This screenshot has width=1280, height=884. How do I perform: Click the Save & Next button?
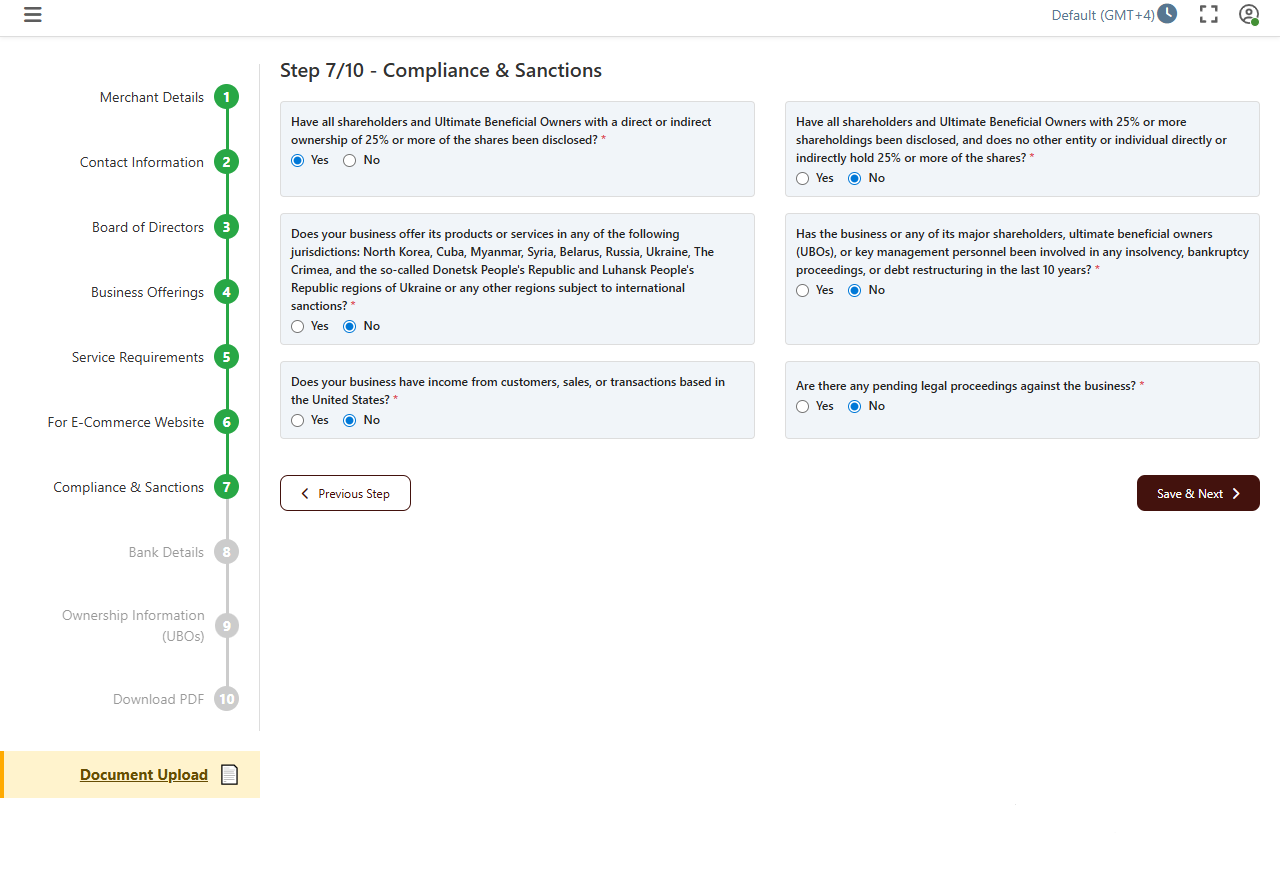pyautogui.click(x=1198, y=493)
